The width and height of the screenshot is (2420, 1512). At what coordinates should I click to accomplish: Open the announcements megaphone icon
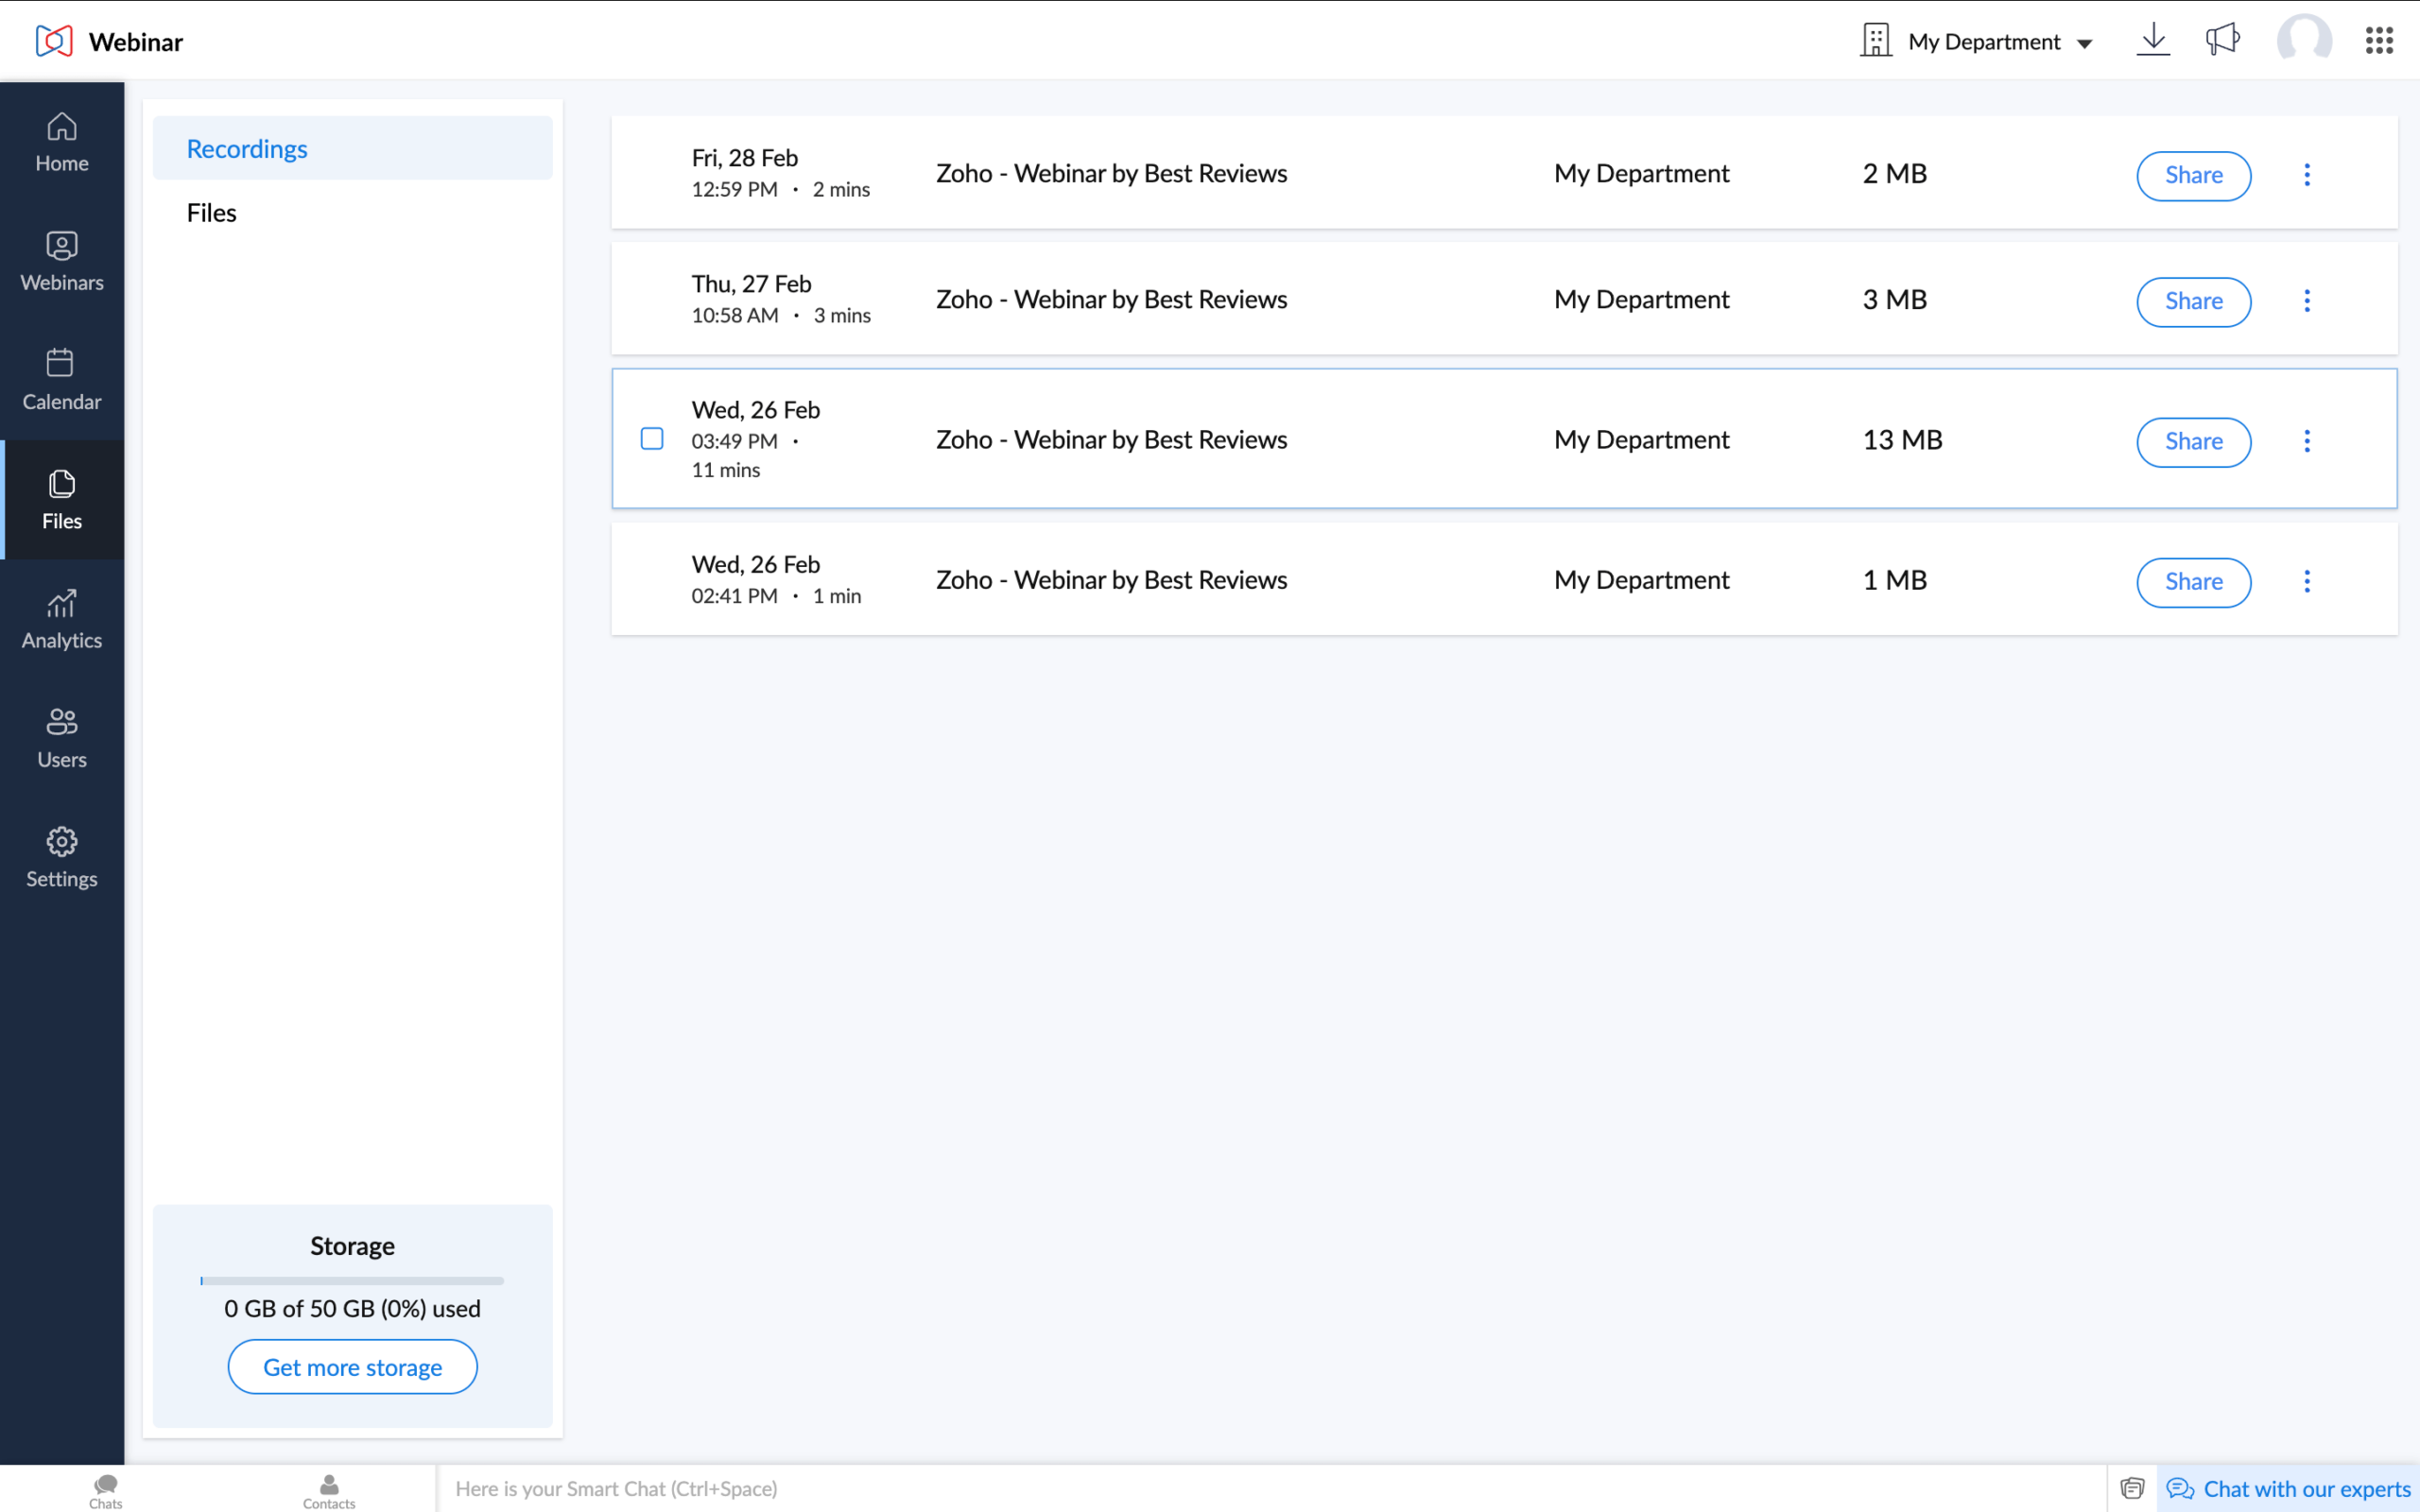click(2222, 40)
